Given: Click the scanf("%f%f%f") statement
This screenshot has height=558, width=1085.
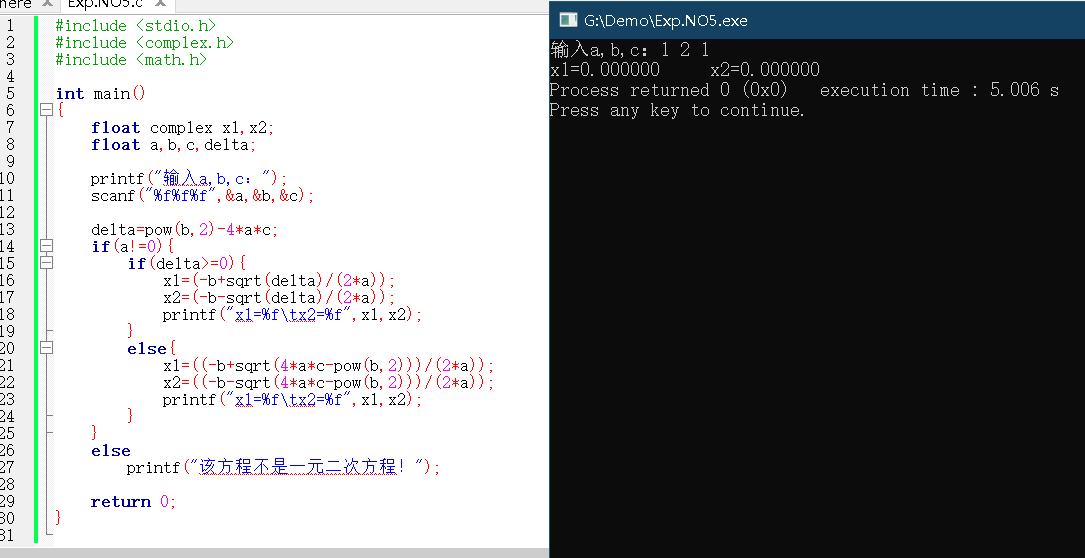Looking at the screenshot, I should pos(203,195).
